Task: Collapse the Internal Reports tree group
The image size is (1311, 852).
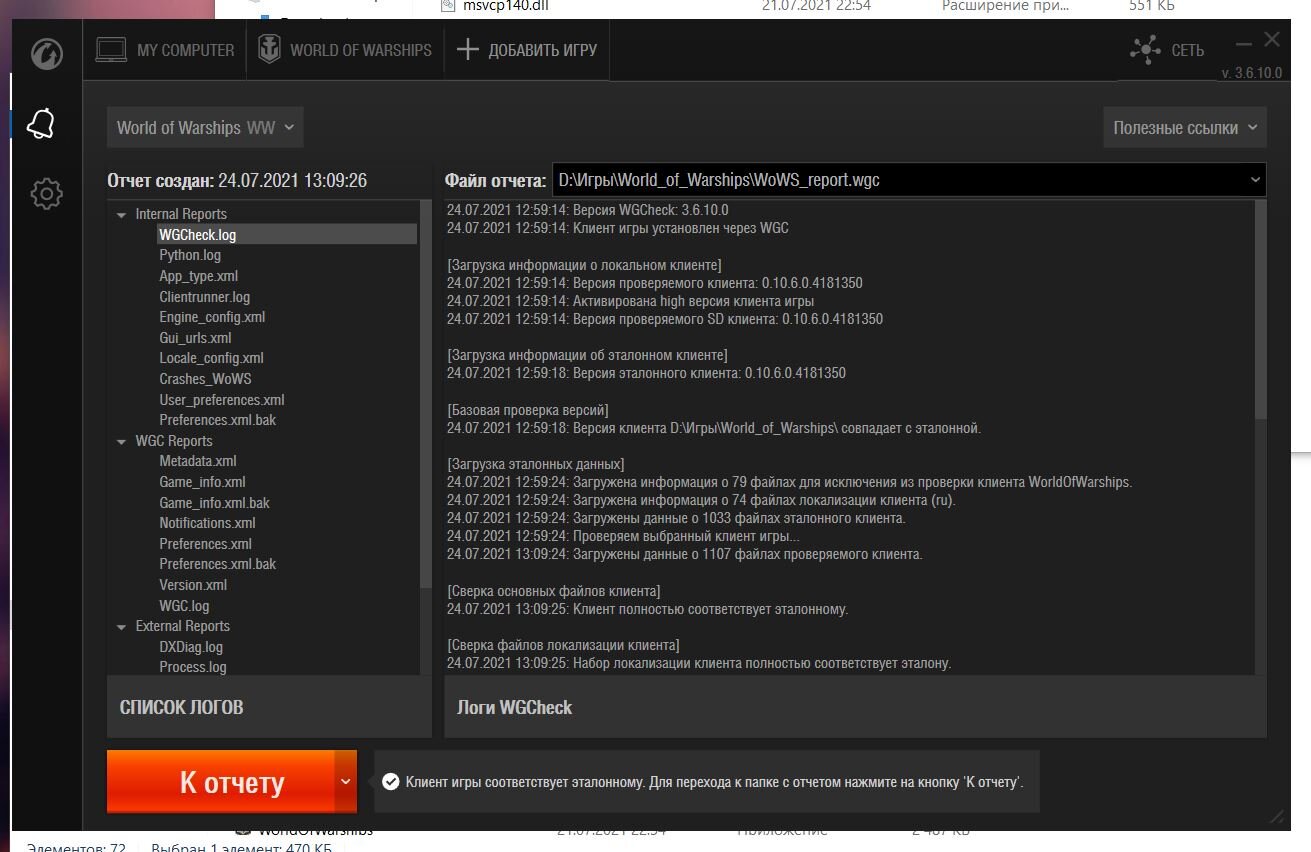Action: tap(122, 215)
